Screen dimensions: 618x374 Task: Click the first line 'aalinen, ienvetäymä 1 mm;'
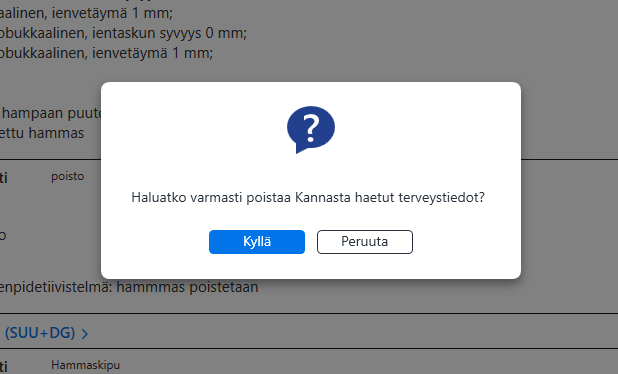(x=86, y=13)
